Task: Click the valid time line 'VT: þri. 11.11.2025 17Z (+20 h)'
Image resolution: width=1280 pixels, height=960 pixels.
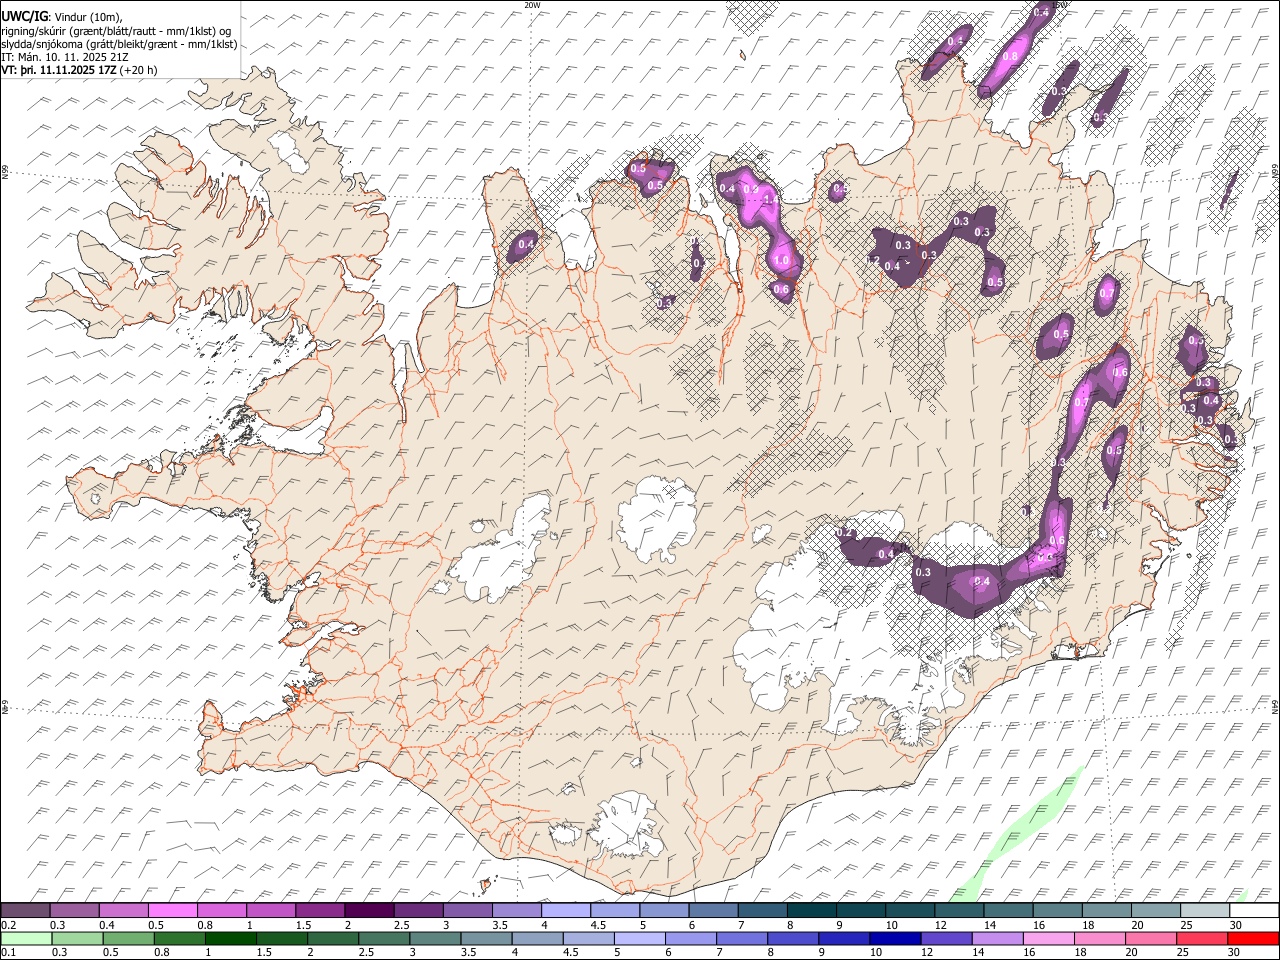Action: click(x=79, y=70)
